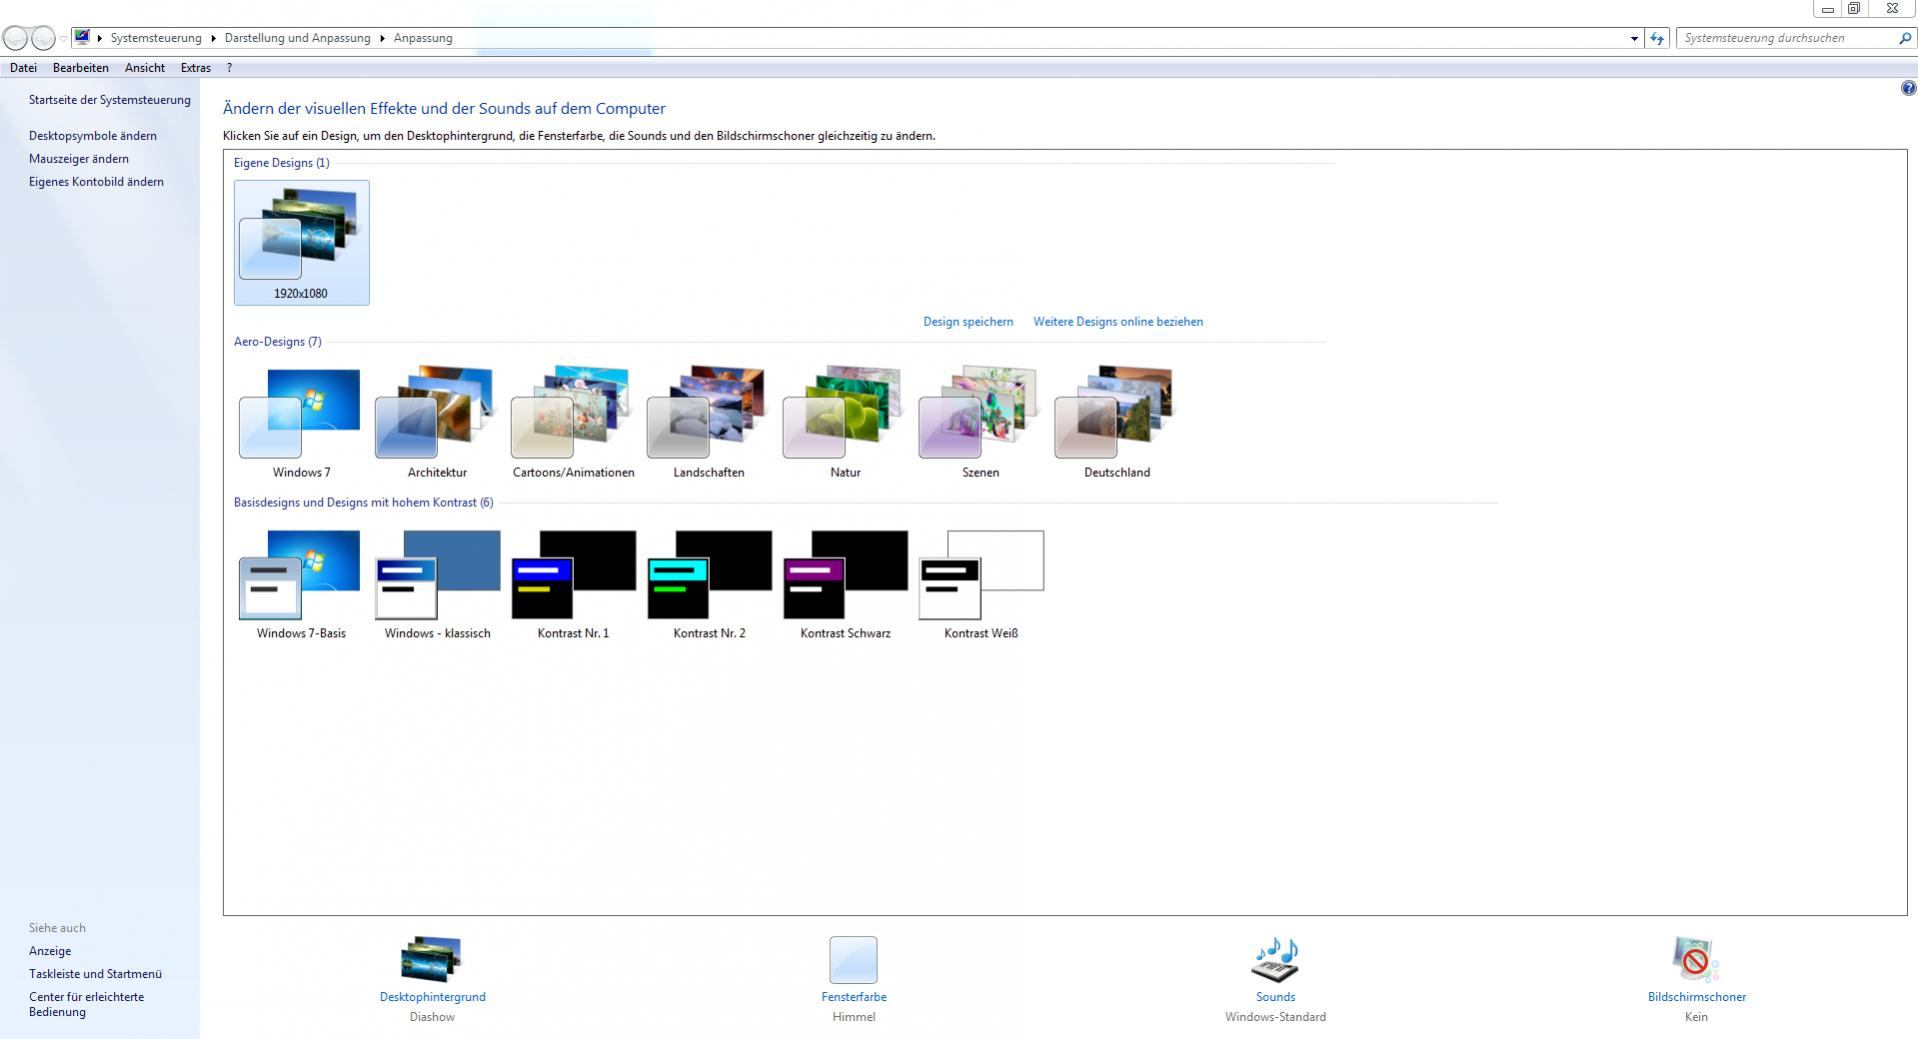1918x1039 pixels.
Task: Open Taskleiste und Startmenü link
Action: point(95,974)
